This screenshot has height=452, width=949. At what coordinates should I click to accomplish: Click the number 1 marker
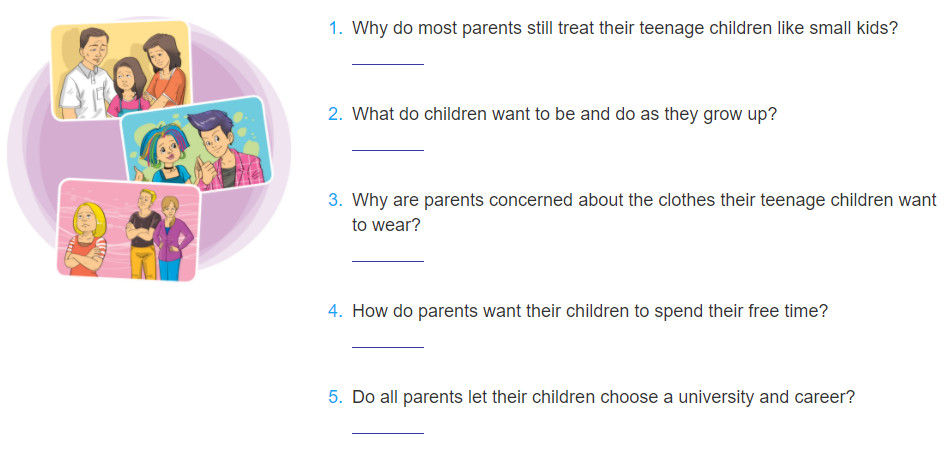click(335, 28)
